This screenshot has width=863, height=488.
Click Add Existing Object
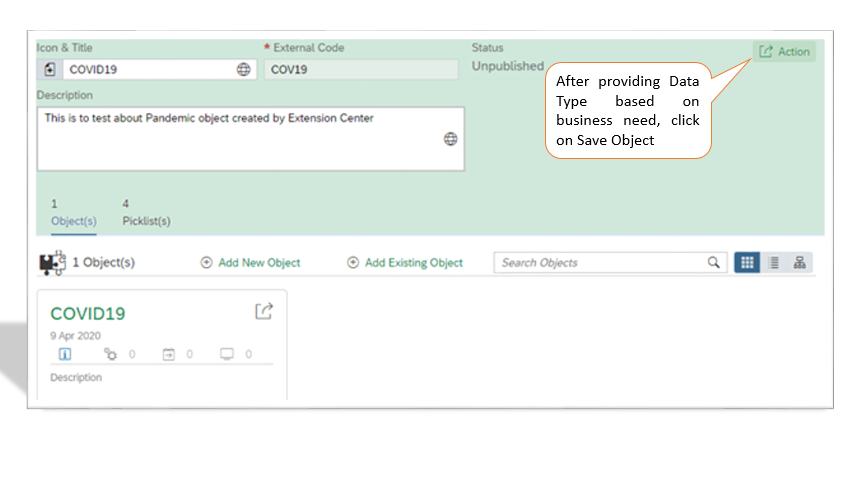coord(405,262)
